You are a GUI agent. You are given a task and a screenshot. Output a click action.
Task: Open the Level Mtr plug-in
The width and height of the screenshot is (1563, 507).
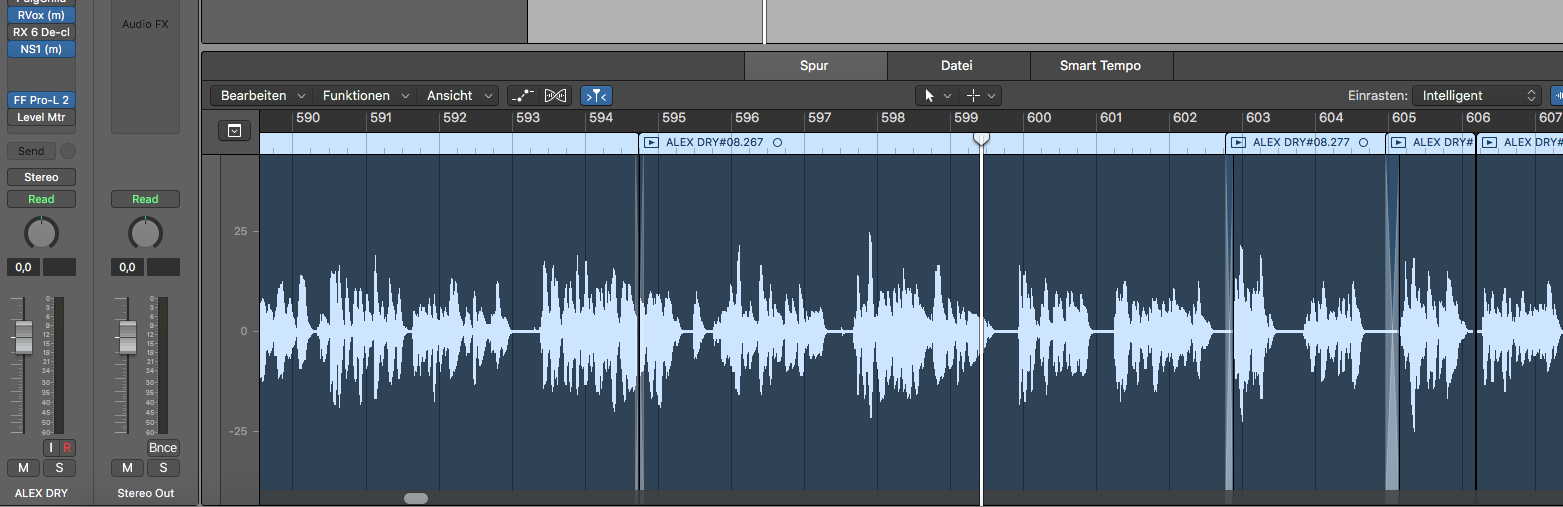click(41, 117)
